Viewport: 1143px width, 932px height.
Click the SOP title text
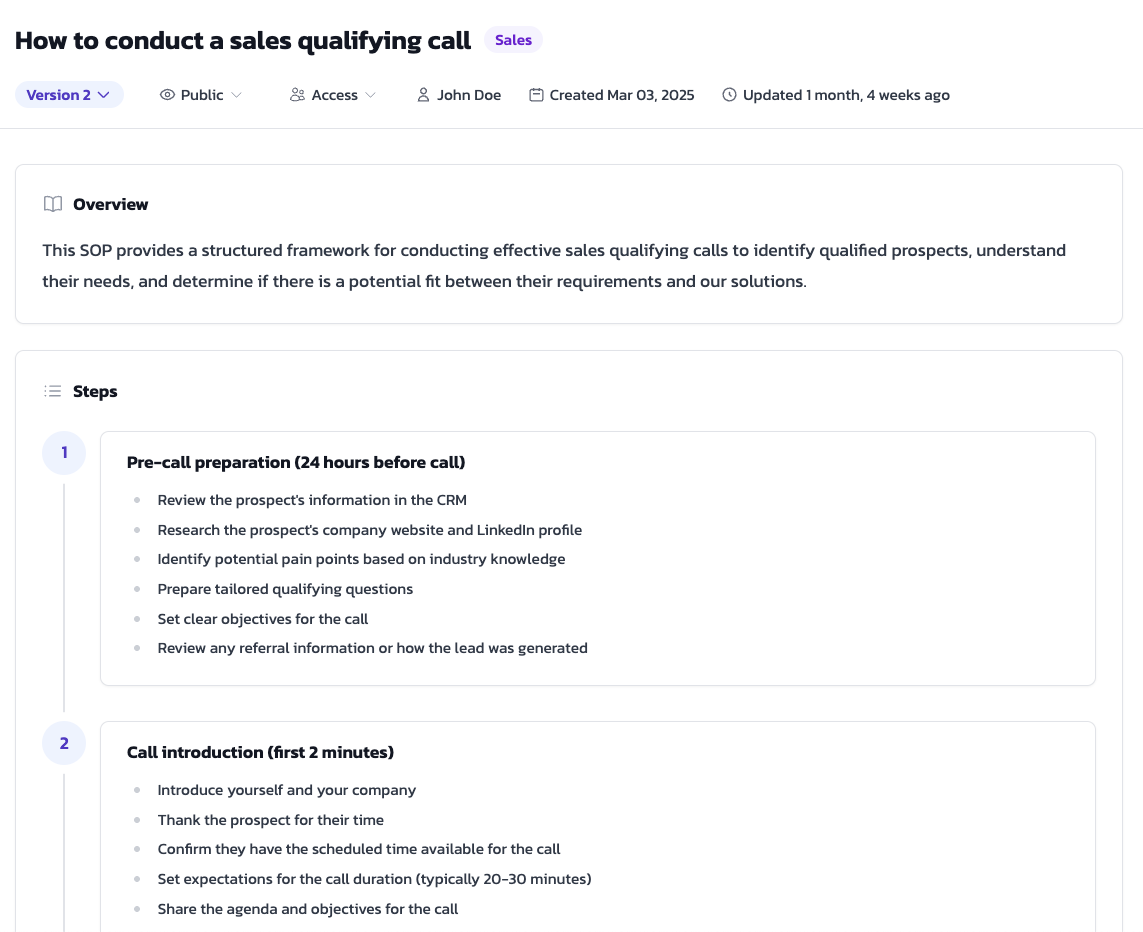(243, 41)
